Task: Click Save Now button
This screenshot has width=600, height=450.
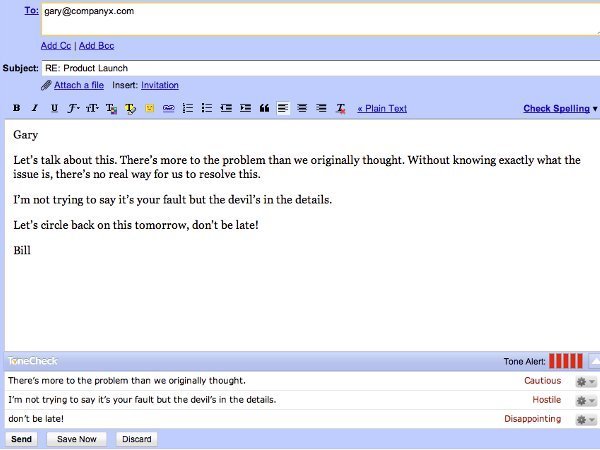Action: pyautogui.click(x=77, y=439)
